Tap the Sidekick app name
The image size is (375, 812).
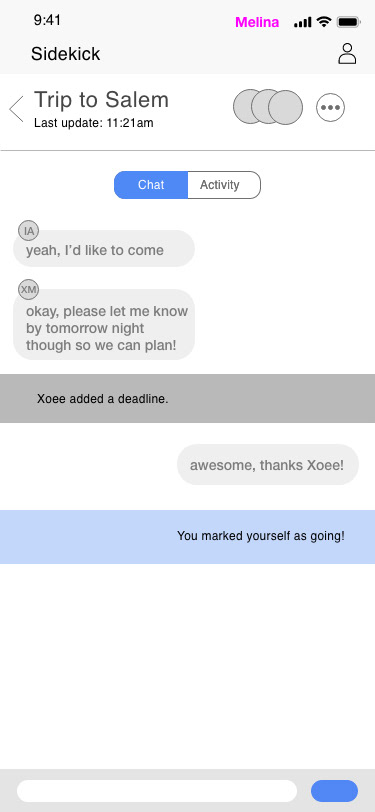pyautogui.click(x=65, y=54)
